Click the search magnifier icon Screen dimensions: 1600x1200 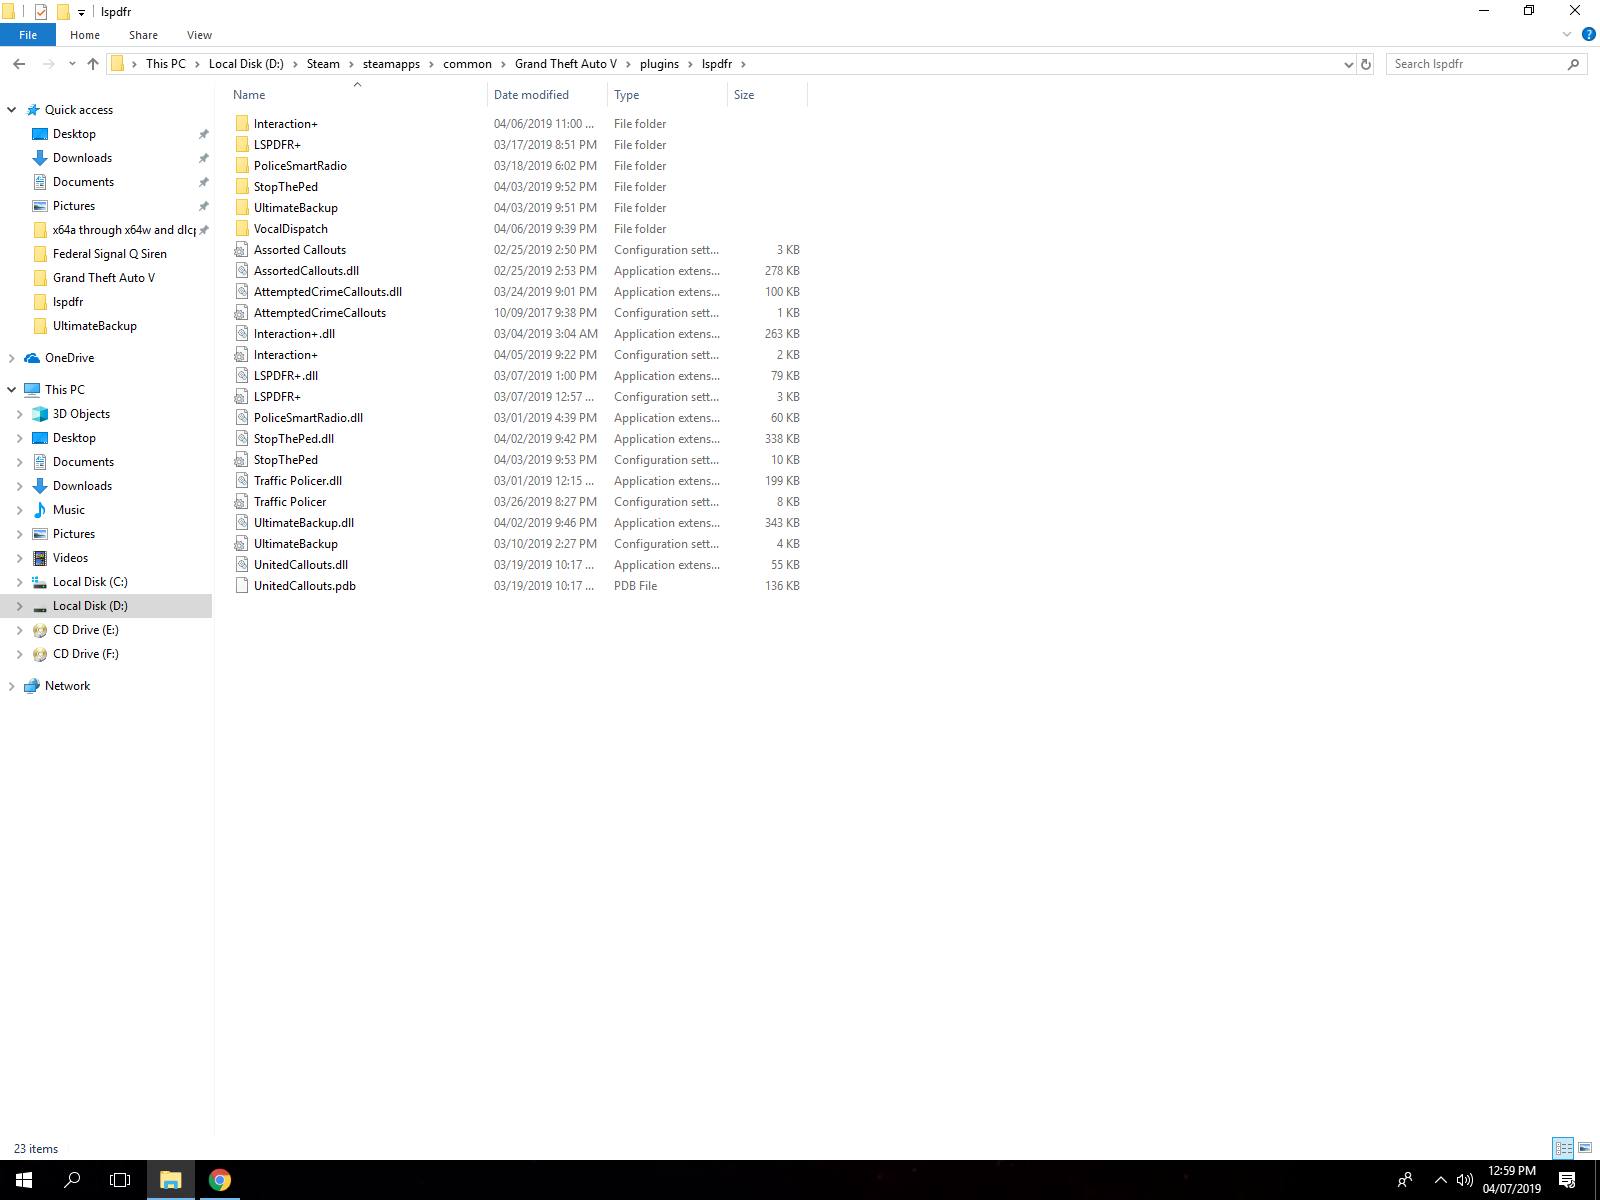tap(1573, 64)
